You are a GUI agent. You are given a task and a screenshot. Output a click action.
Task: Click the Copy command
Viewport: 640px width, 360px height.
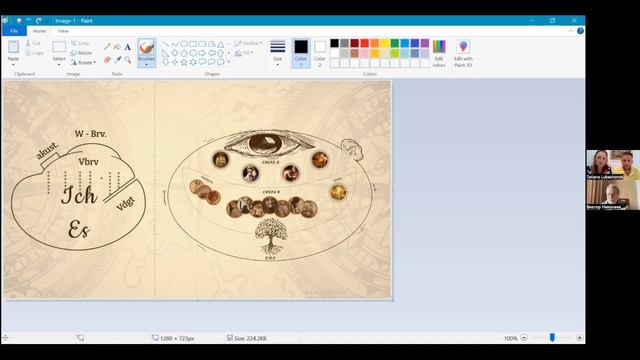34,53
